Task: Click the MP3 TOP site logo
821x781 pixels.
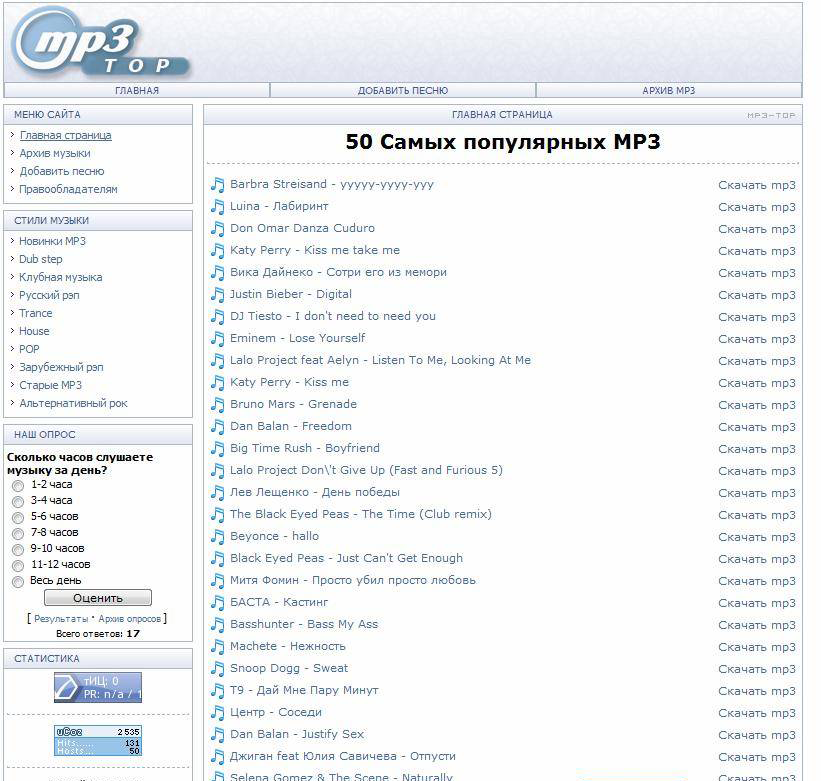Action: 101,43
